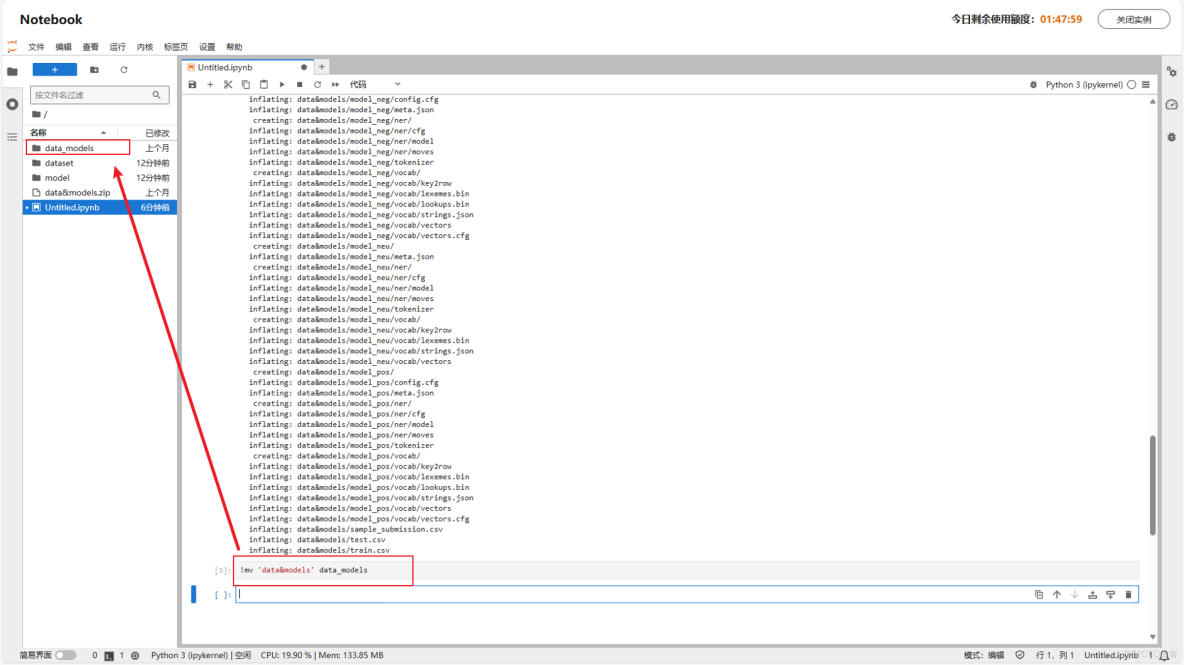
Task: Click the notebook trust shield icon
Action: 1020,655
